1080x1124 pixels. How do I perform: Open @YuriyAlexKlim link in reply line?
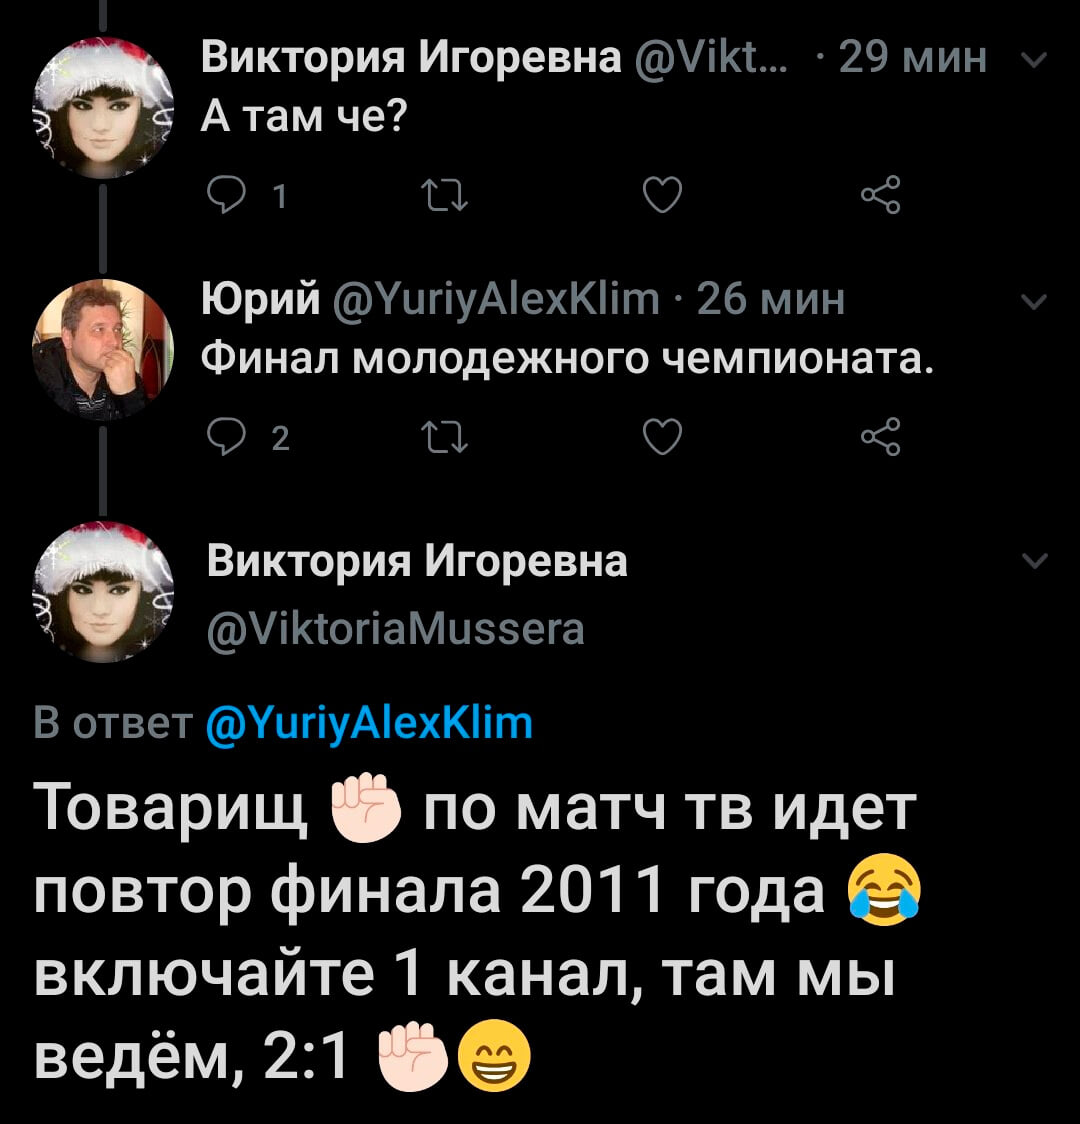369,723
